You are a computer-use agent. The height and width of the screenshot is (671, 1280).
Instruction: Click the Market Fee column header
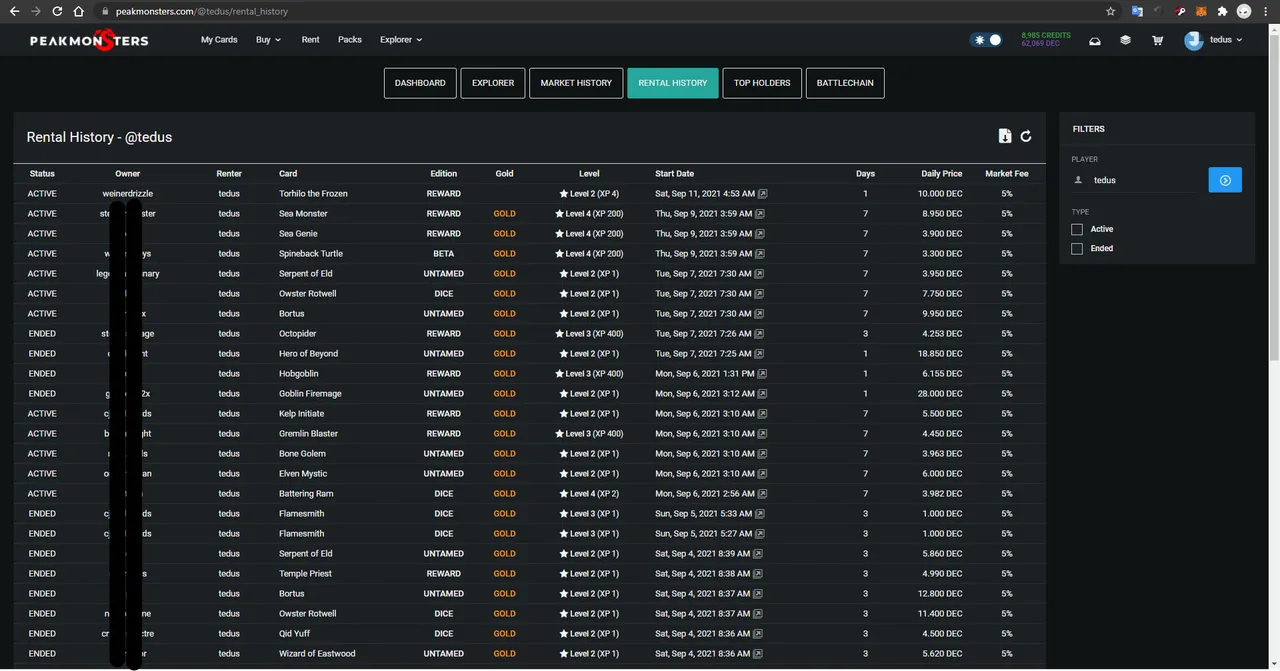1007,173
